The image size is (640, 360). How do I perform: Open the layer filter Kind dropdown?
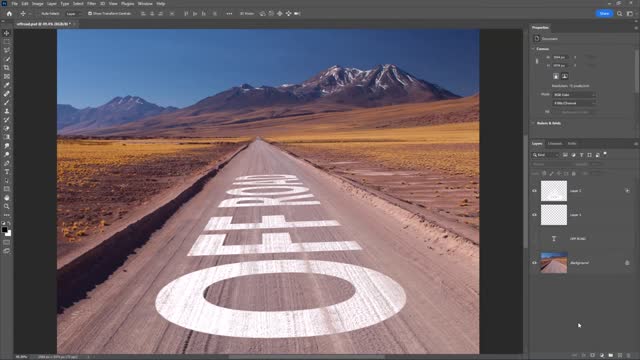(545, 155)
